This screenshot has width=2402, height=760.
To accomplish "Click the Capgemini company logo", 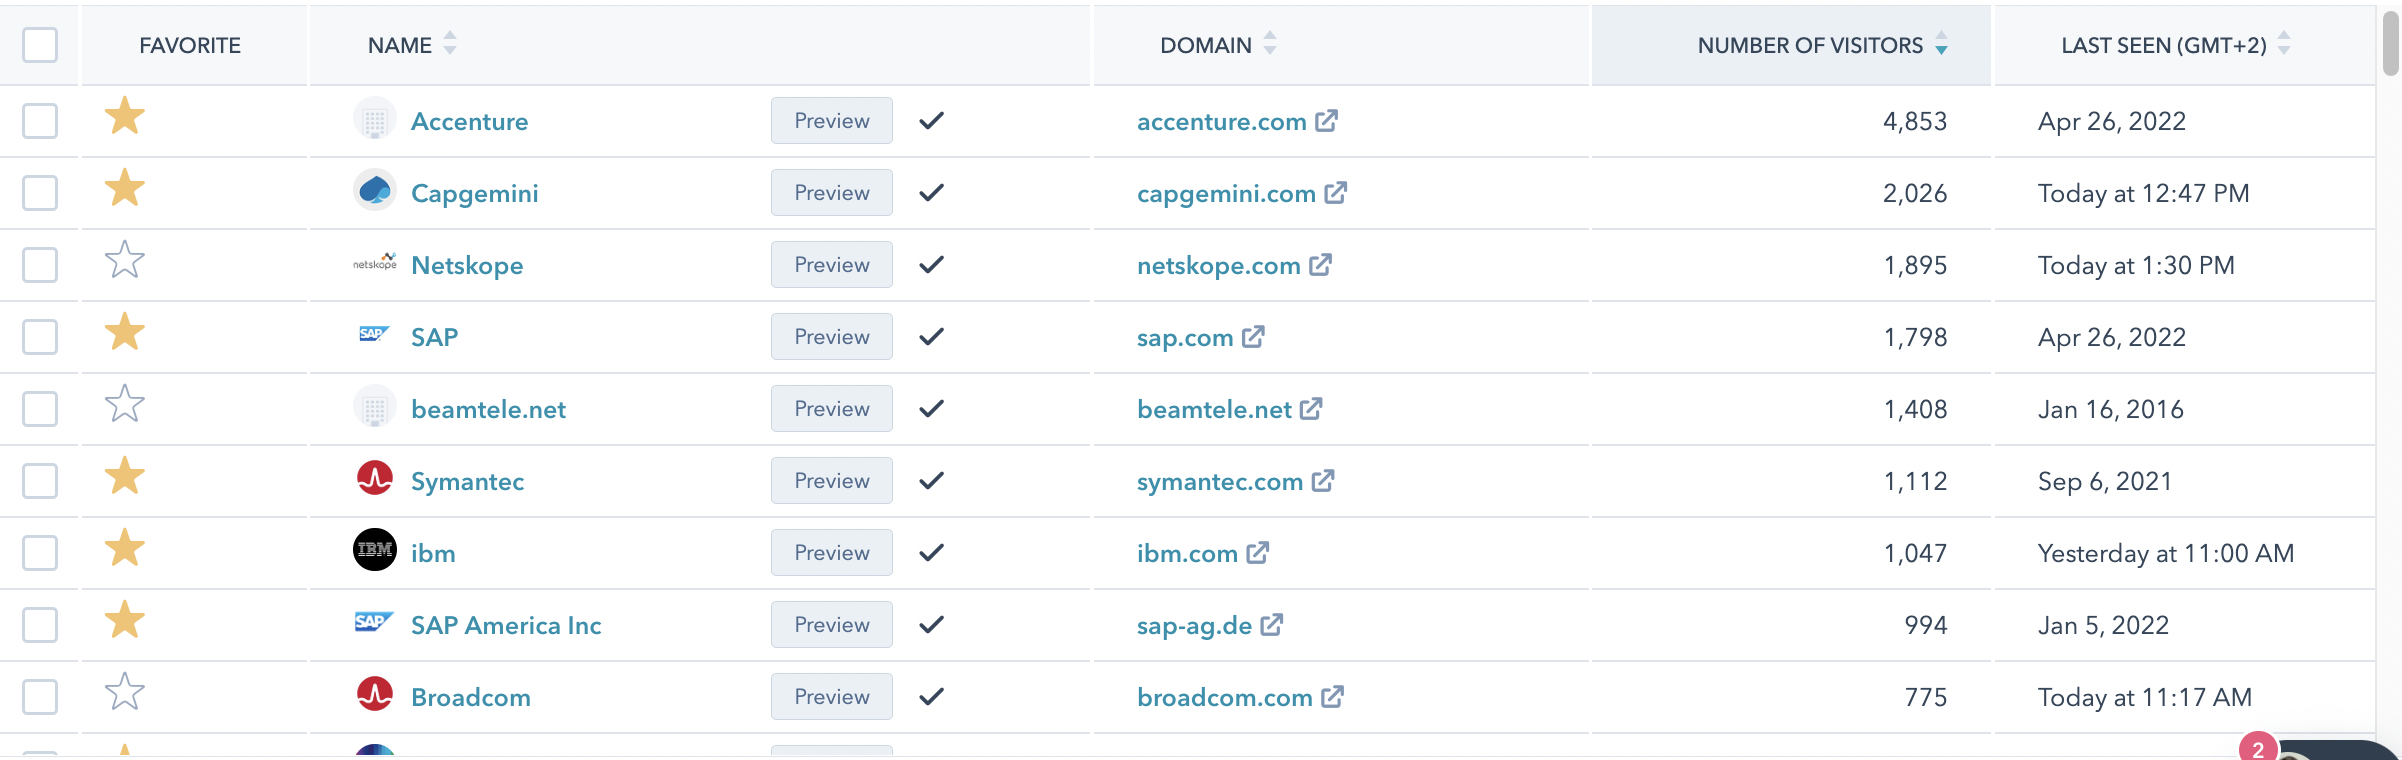I will pyautogui.click(x=375, y=190).
